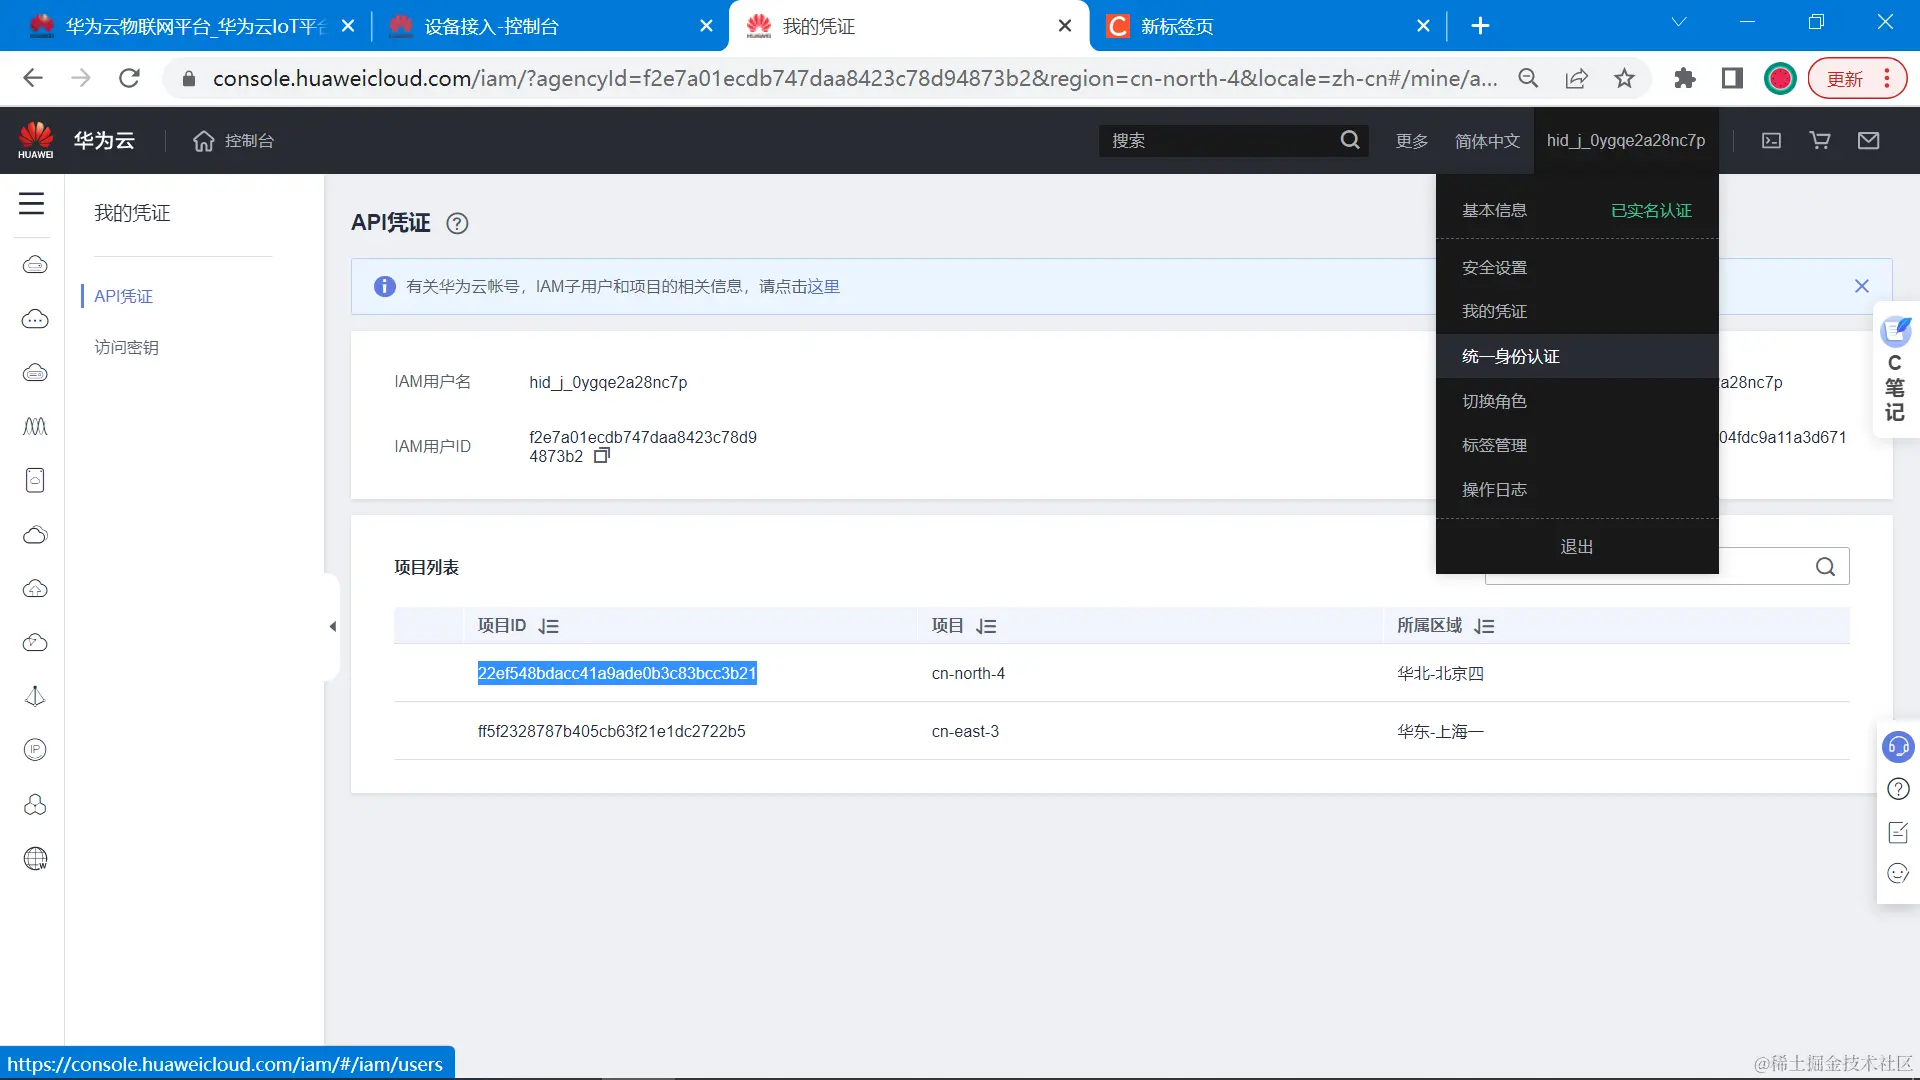The width and height of the screenshot is (1920, 1080).
Task: Click the 华东-上海一 region cell
Action: pyautogui.click(x=1440, y=731)
